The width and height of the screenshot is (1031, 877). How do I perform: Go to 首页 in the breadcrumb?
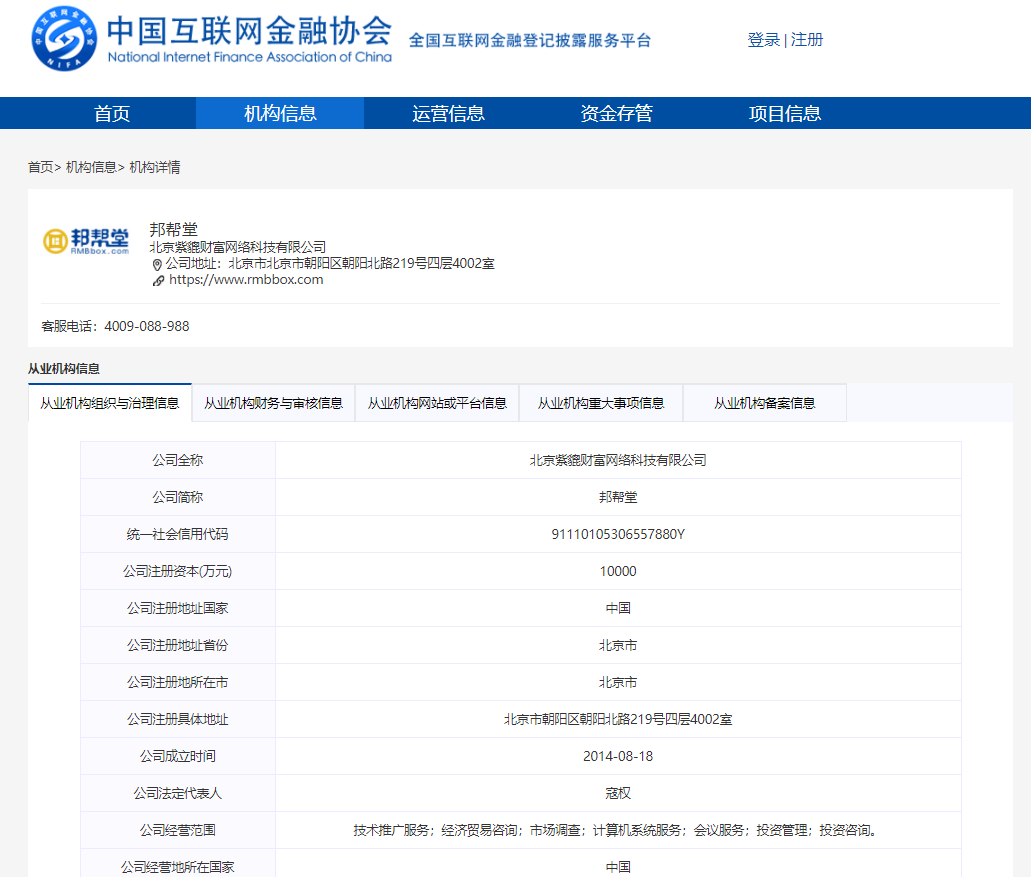41,167
